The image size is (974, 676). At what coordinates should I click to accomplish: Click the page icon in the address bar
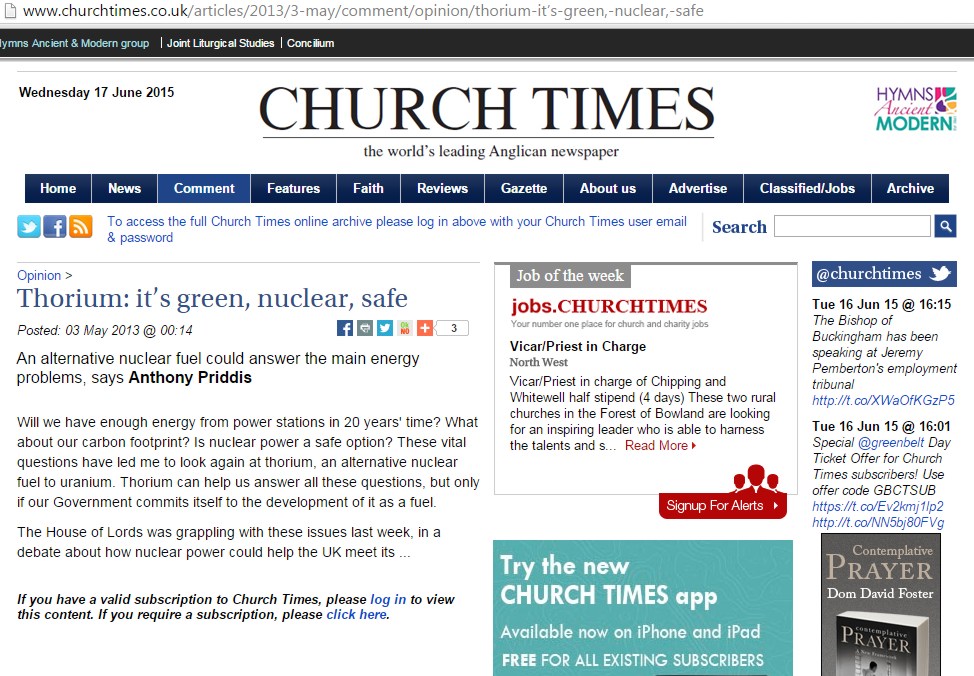click(9, 11)
